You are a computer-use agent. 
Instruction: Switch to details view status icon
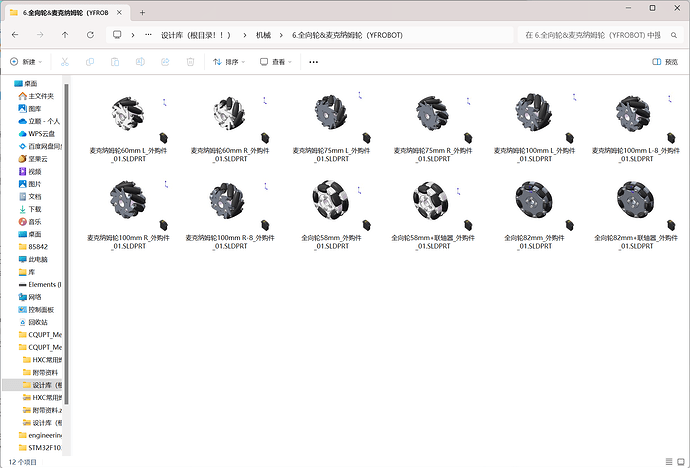coord(669,461)
